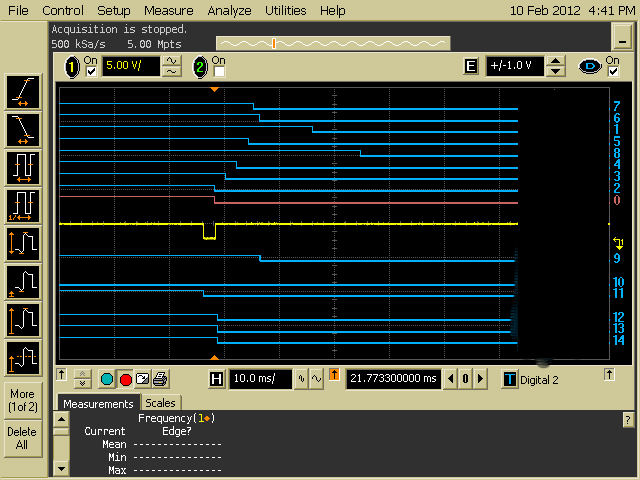
Task: Click the up-arrow icon right of Digital 2
Action: pyautogui.click(x=609, y=375)
